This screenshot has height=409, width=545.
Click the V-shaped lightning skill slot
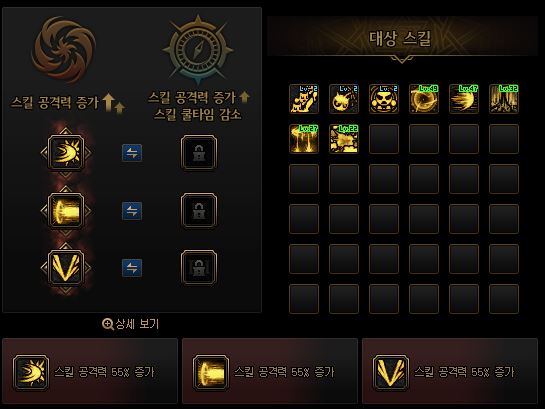[x=66, y=268]
